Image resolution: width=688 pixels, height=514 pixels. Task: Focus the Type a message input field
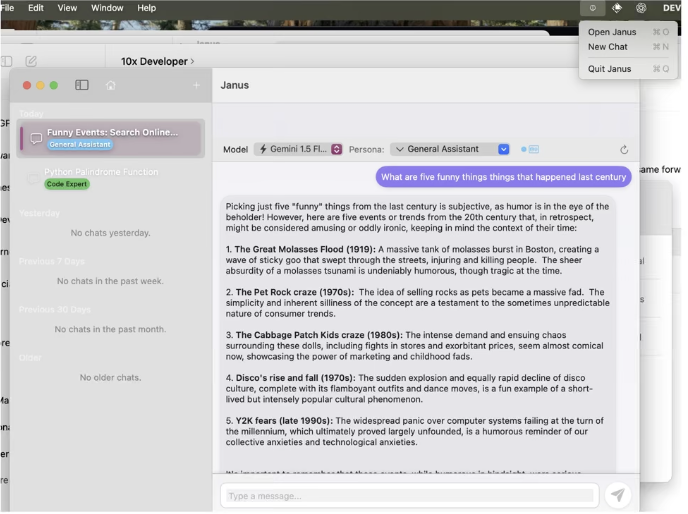click(x=410, y=496)
